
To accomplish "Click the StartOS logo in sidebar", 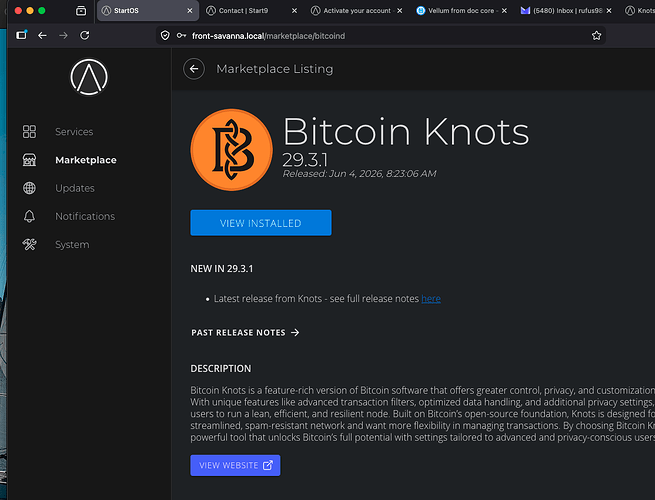I will (89, 77).
